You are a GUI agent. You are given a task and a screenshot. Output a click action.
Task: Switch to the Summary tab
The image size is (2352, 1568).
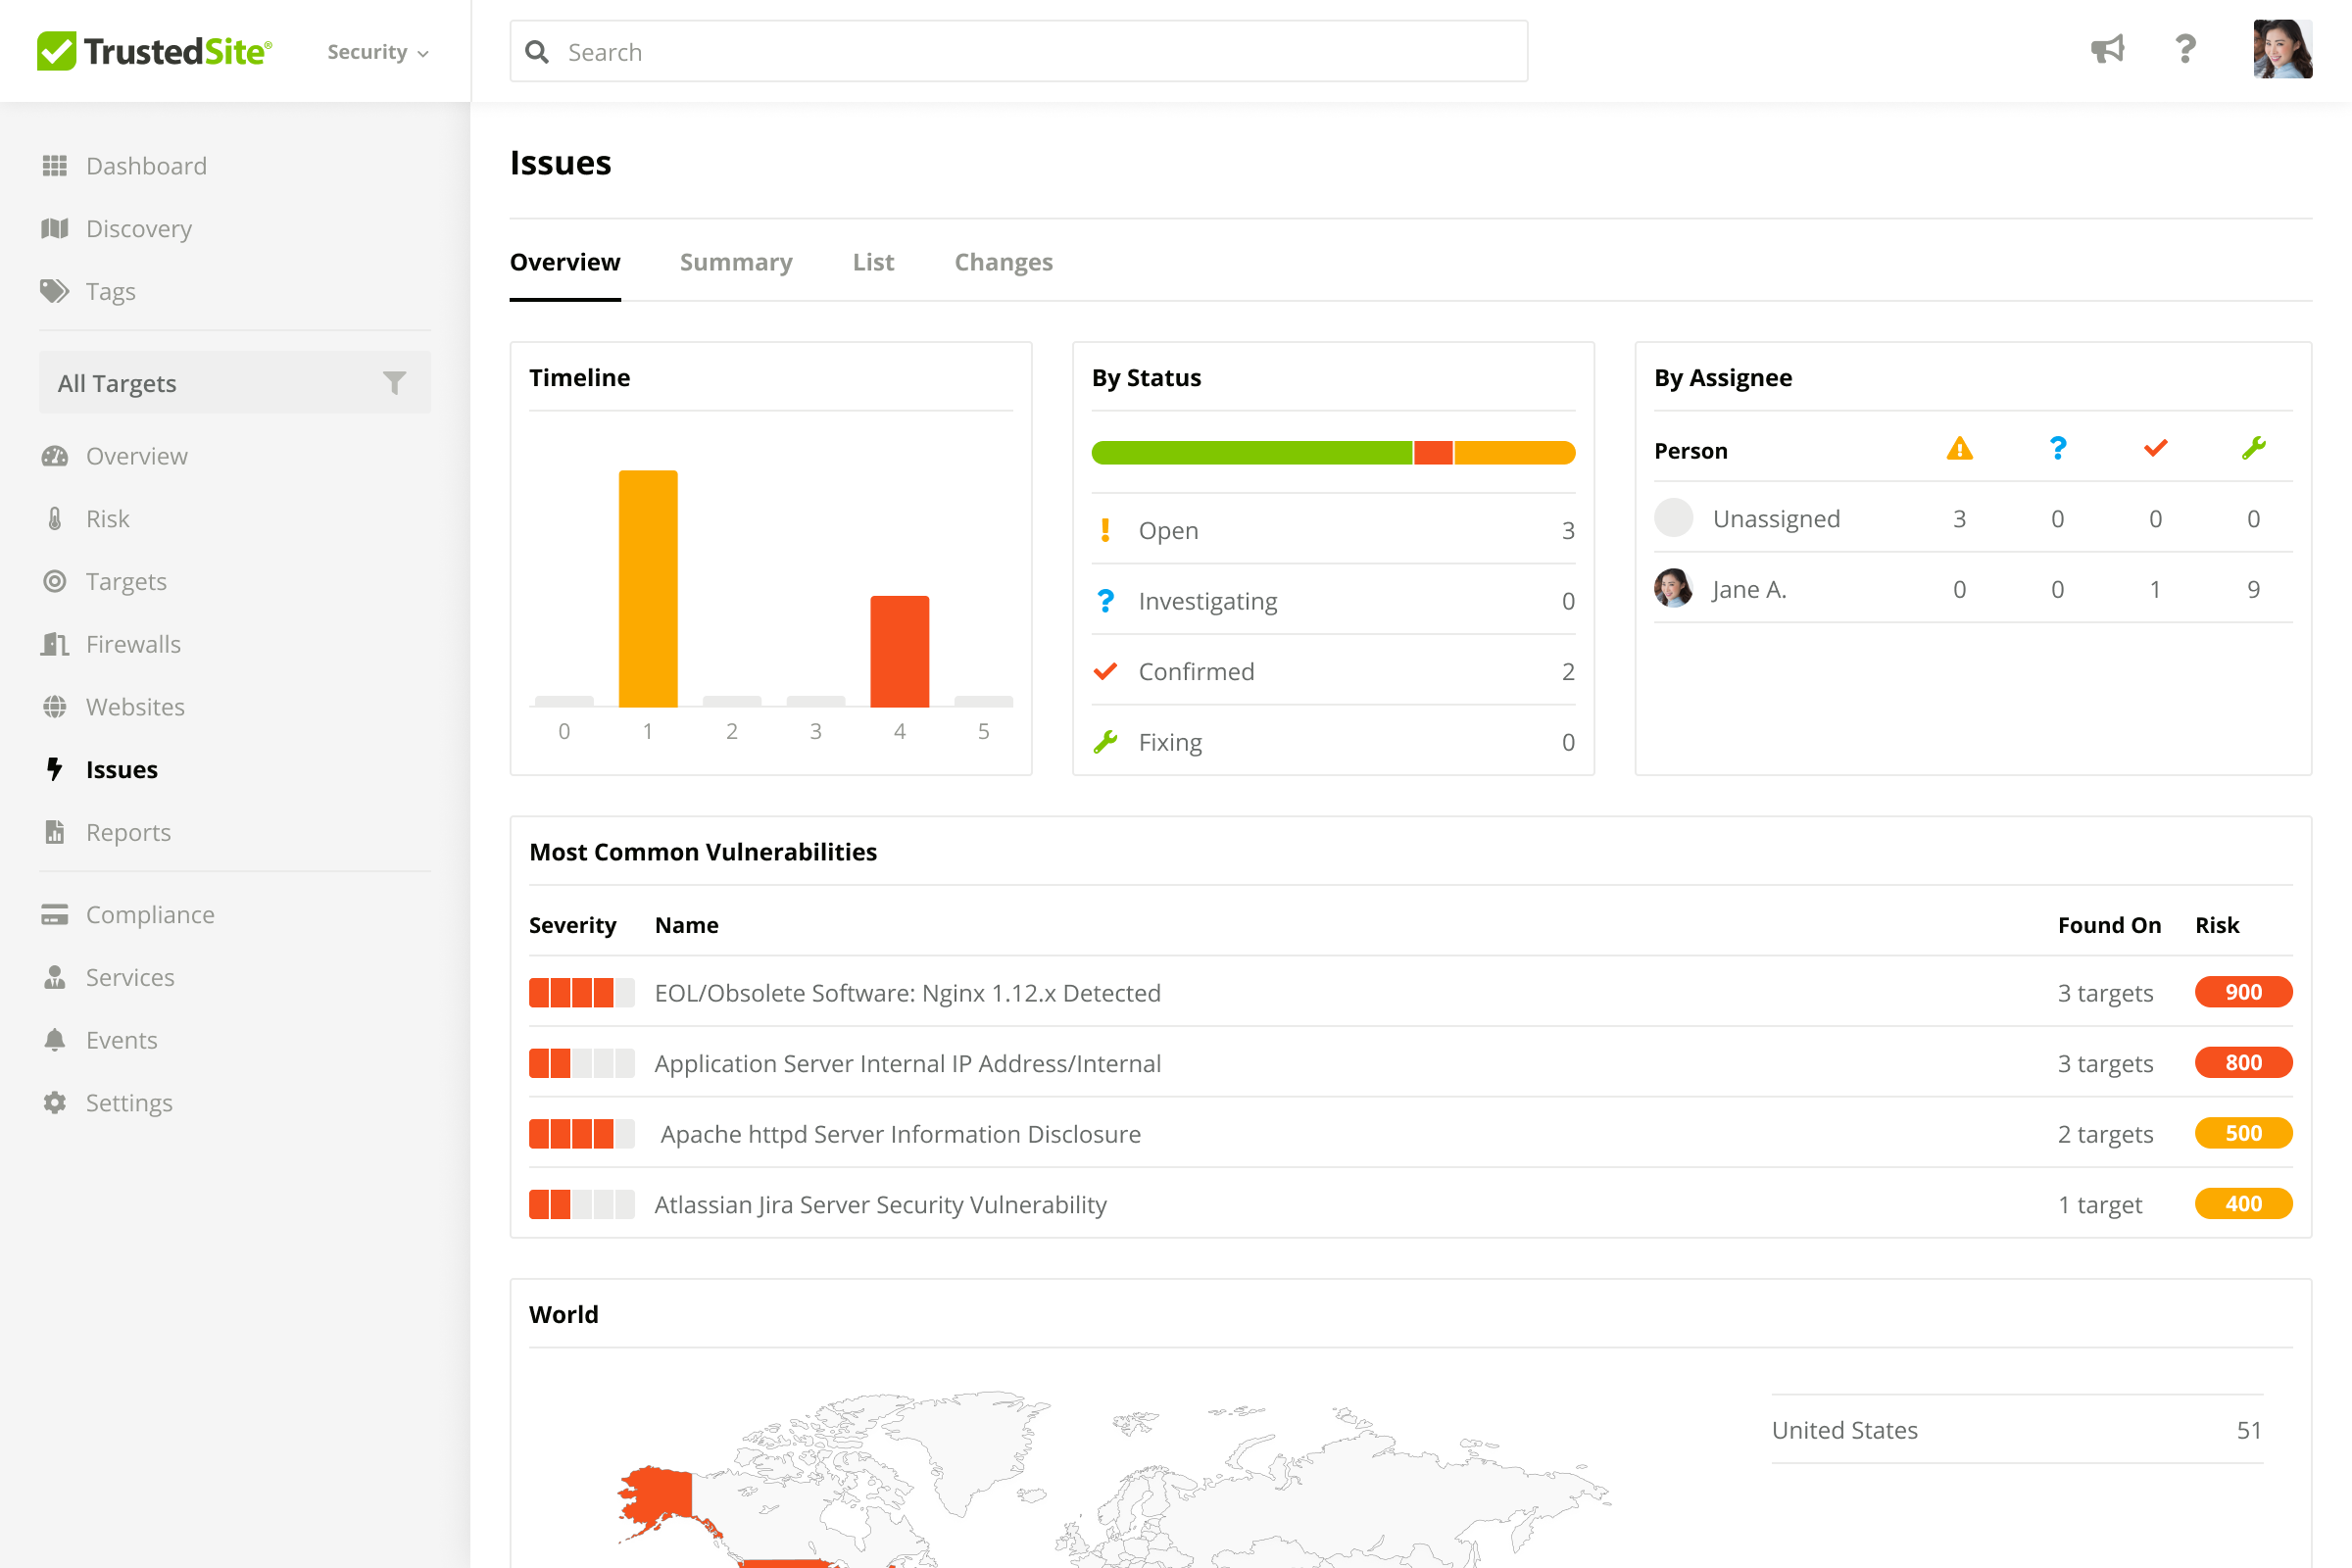click(736, 262)
